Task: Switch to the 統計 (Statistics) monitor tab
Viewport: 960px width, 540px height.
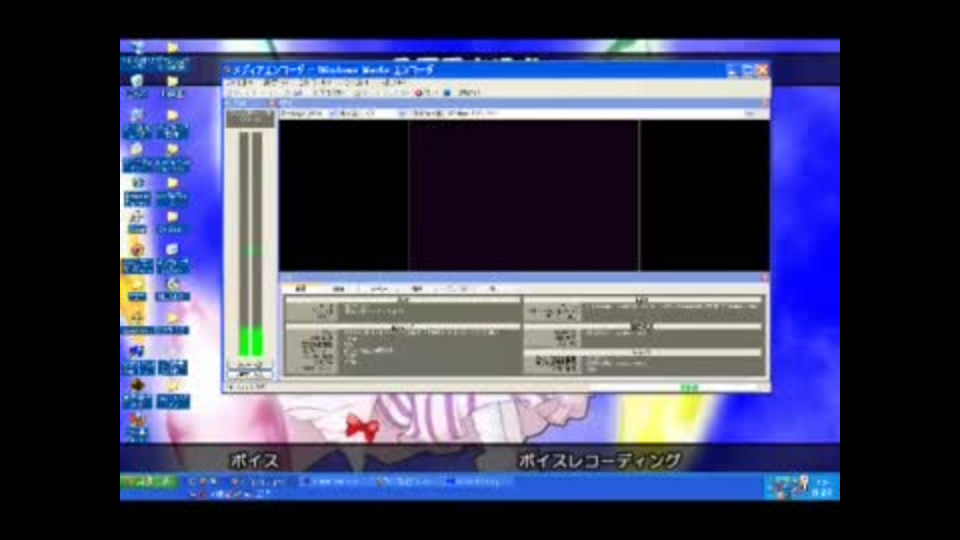Action: point(339,288)
